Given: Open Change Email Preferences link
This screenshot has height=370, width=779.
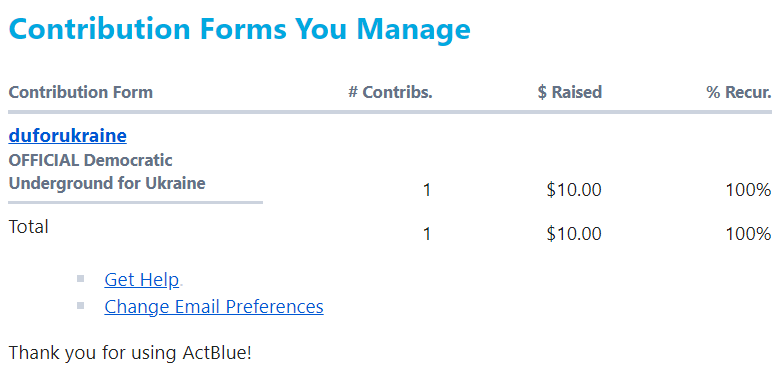Looking at the screenshot, I should coord(214,306).
